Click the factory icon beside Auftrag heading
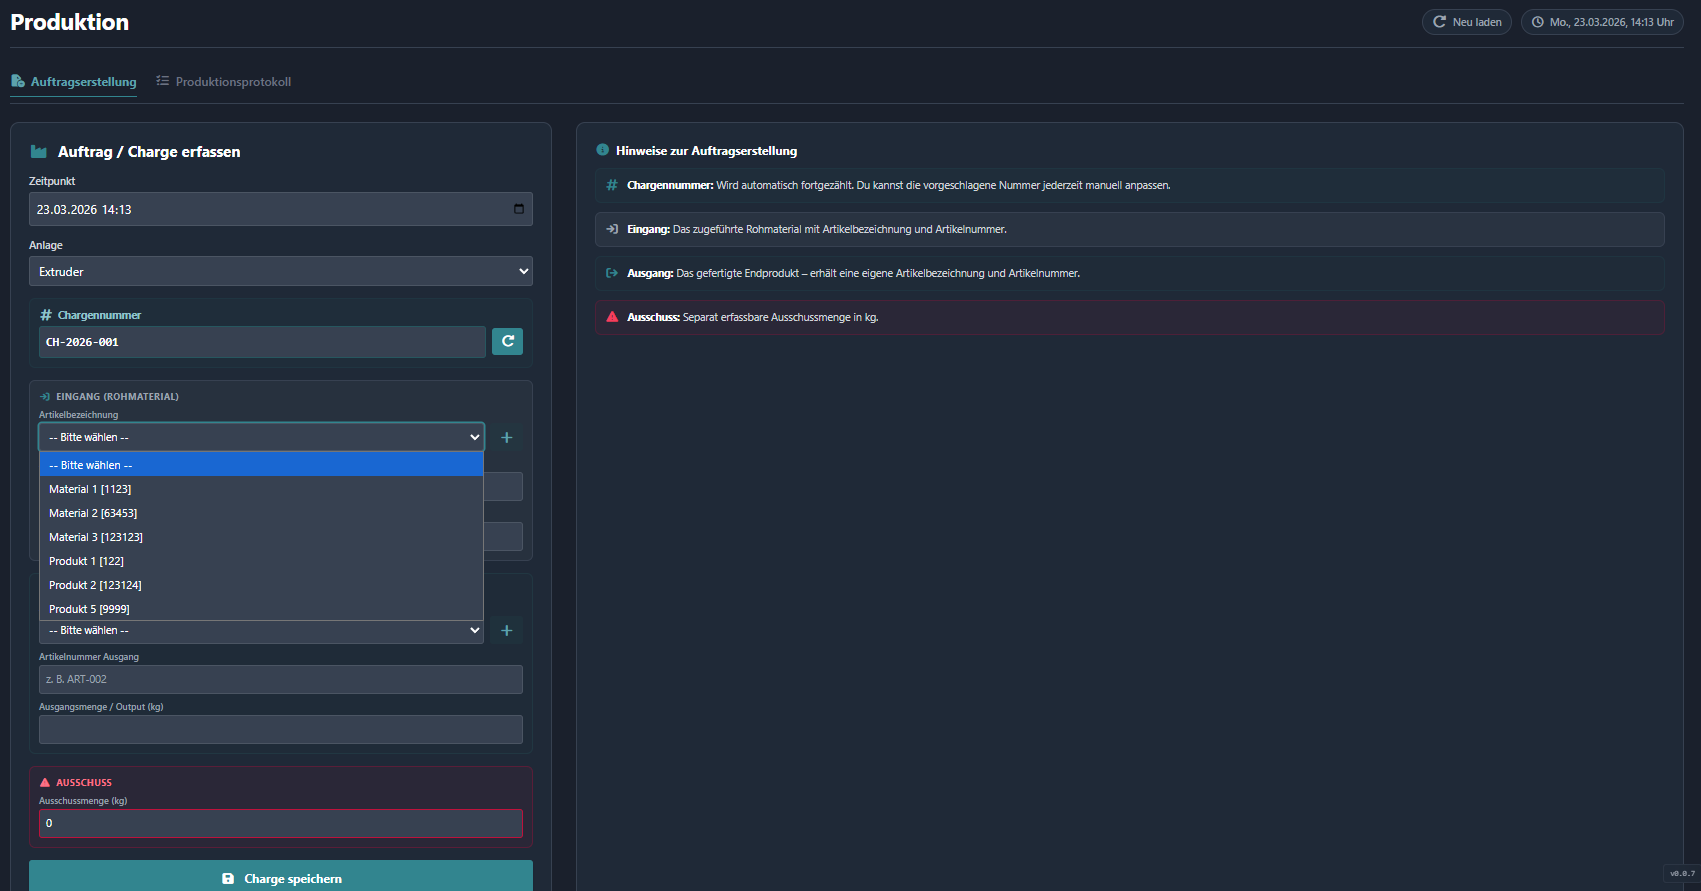Viewport: 1701px width, 891px height. click(39, 152)
